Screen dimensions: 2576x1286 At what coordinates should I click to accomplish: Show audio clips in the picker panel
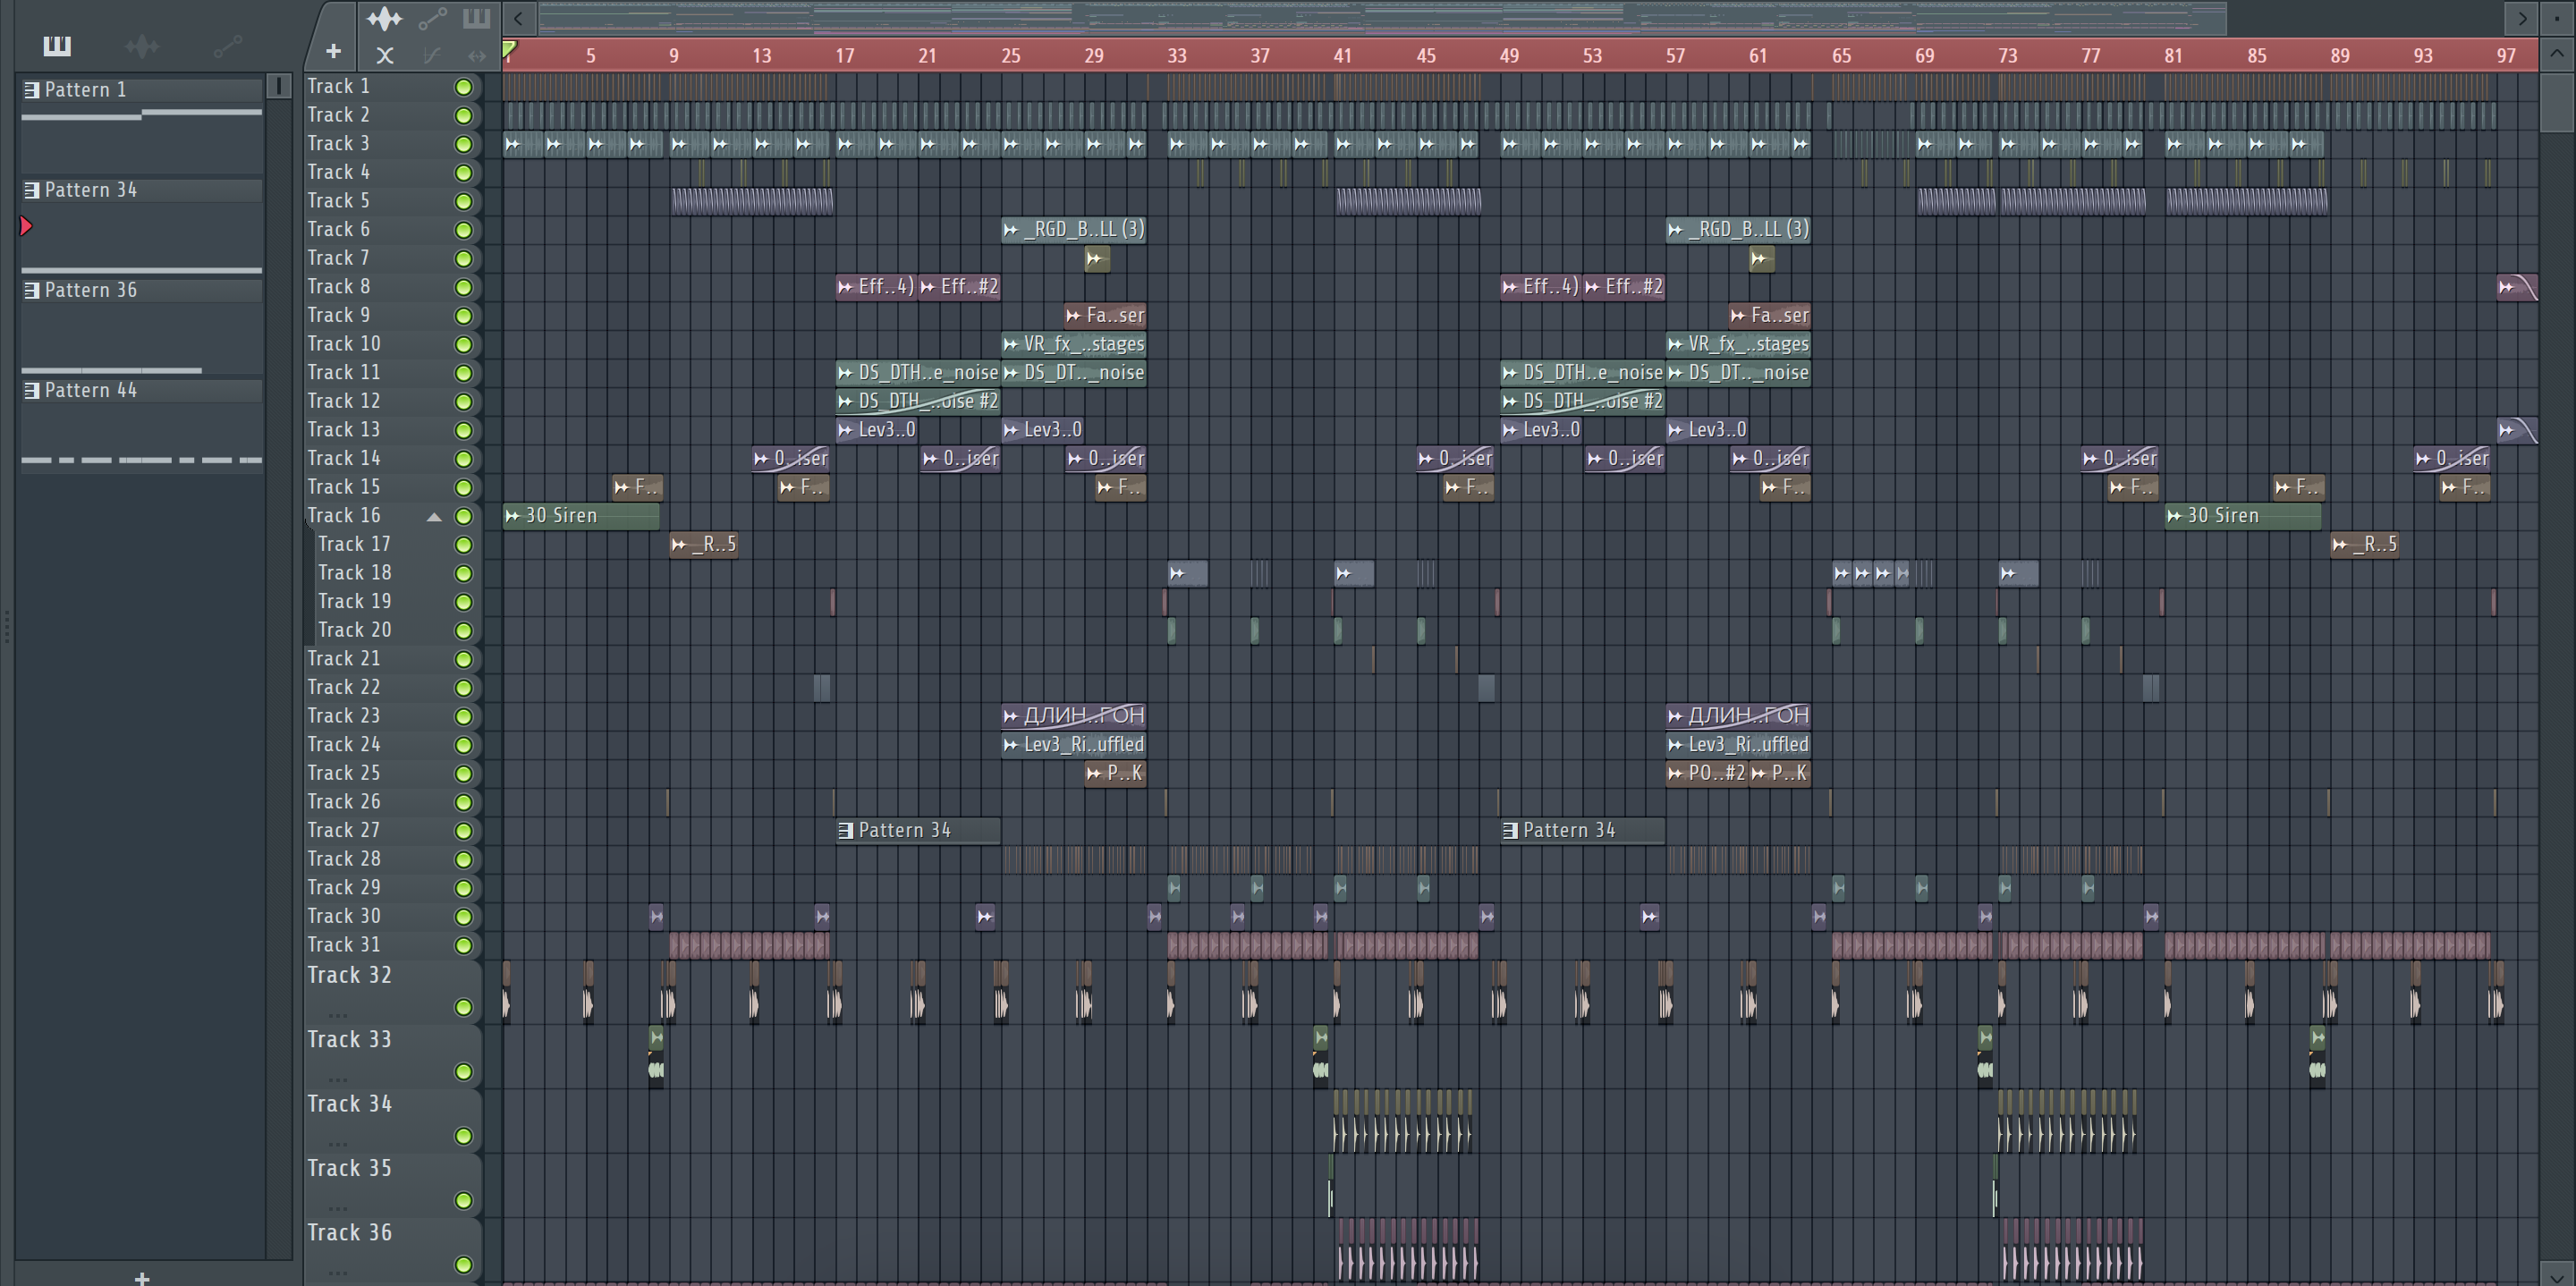[x=142, y=45]
